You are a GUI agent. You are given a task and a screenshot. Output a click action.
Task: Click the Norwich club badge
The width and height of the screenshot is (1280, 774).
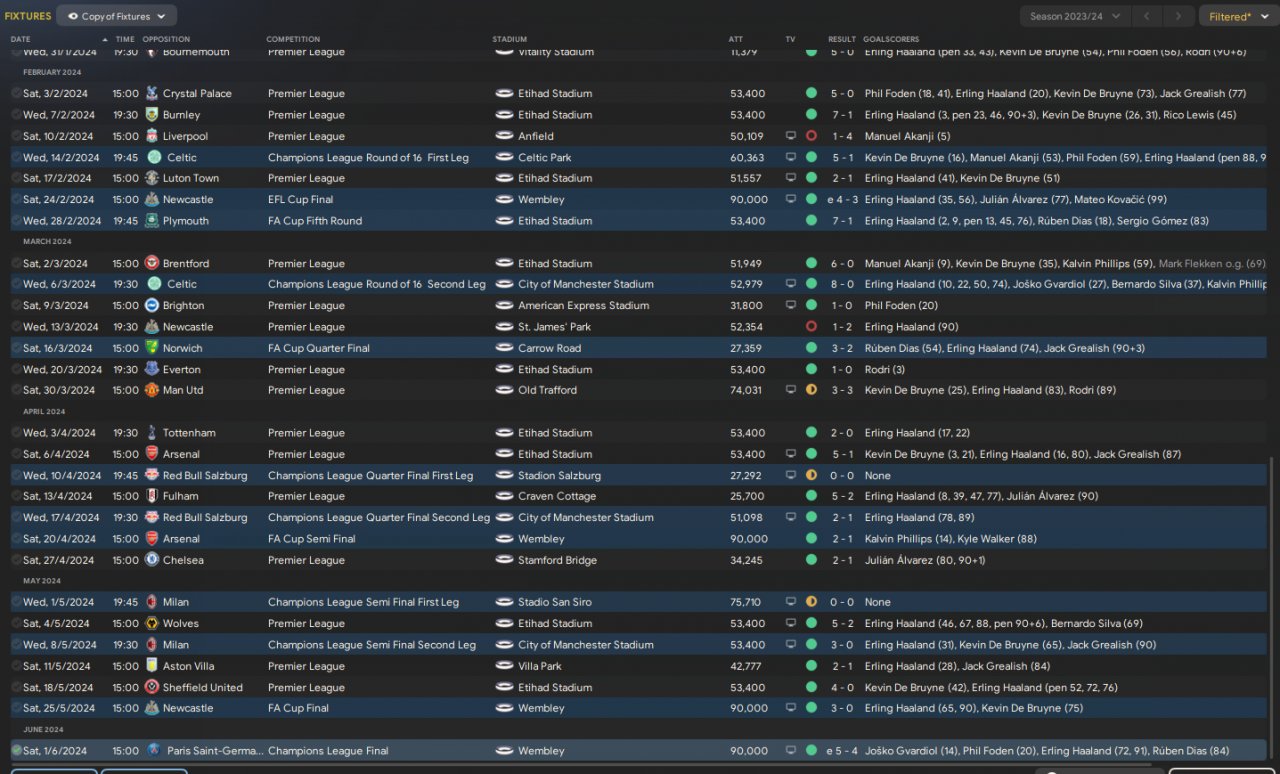tap(152, 348)
